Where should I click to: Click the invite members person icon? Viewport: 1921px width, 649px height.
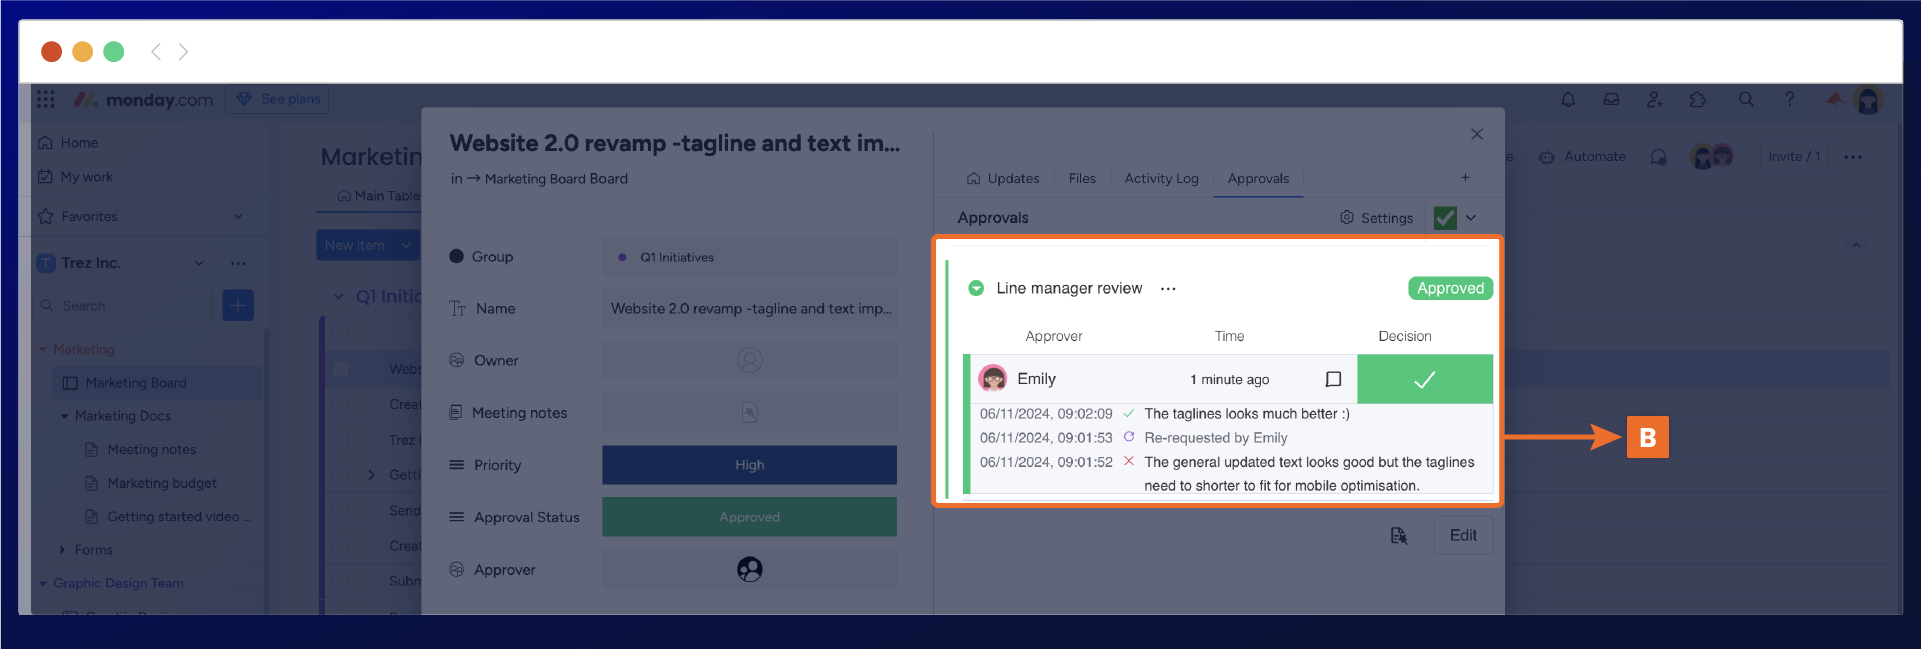click(x=1654, y=99)
